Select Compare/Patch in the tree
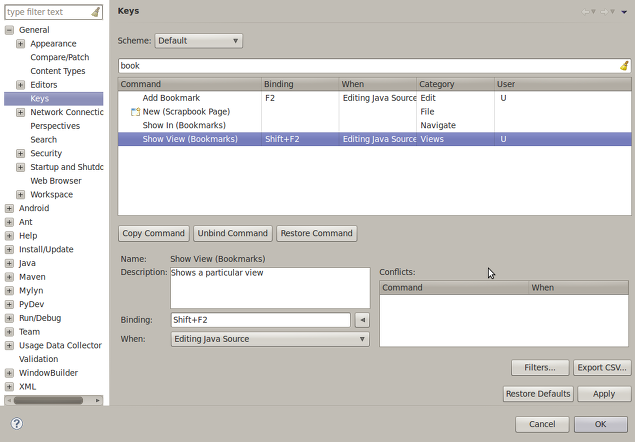This screenshot has width=635, height=442. pyautogui.click(x=60, y=57)
